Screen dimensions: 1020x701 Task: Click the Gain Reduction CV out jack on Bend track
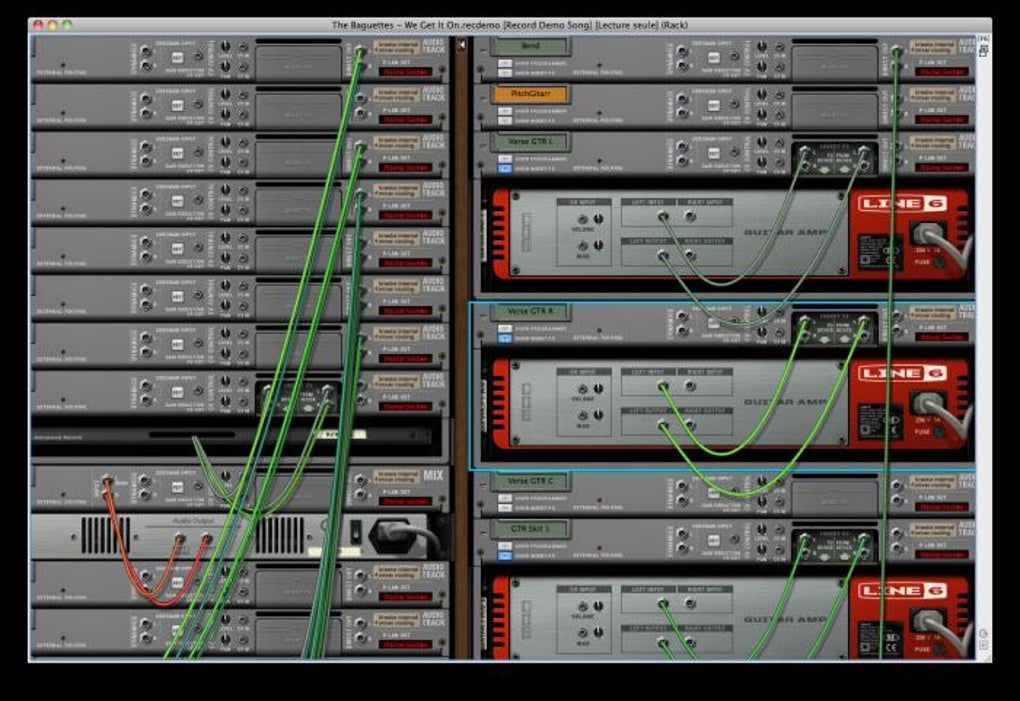click(734, 57)
